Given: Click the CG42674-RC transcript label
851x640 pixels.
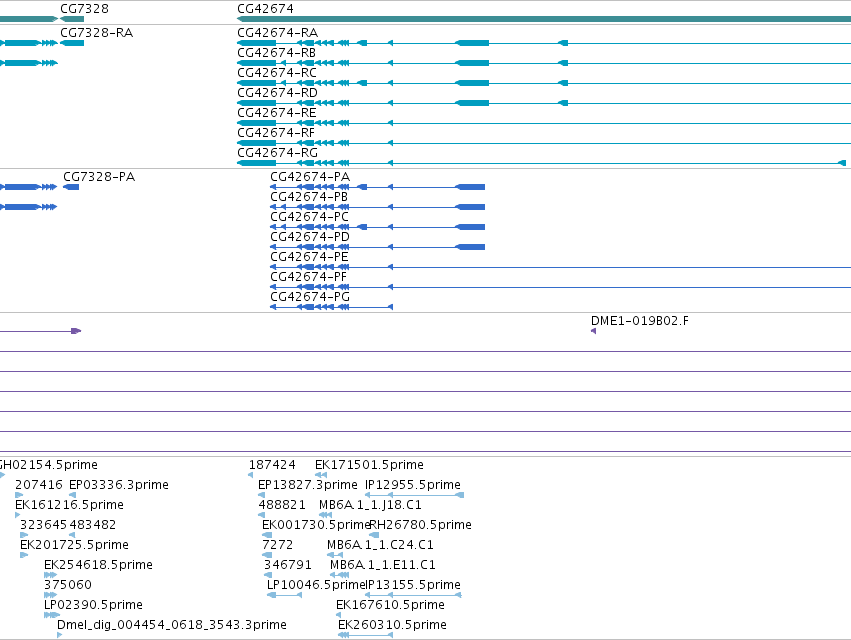Looking at the screenshot, I should coord(277,73).
